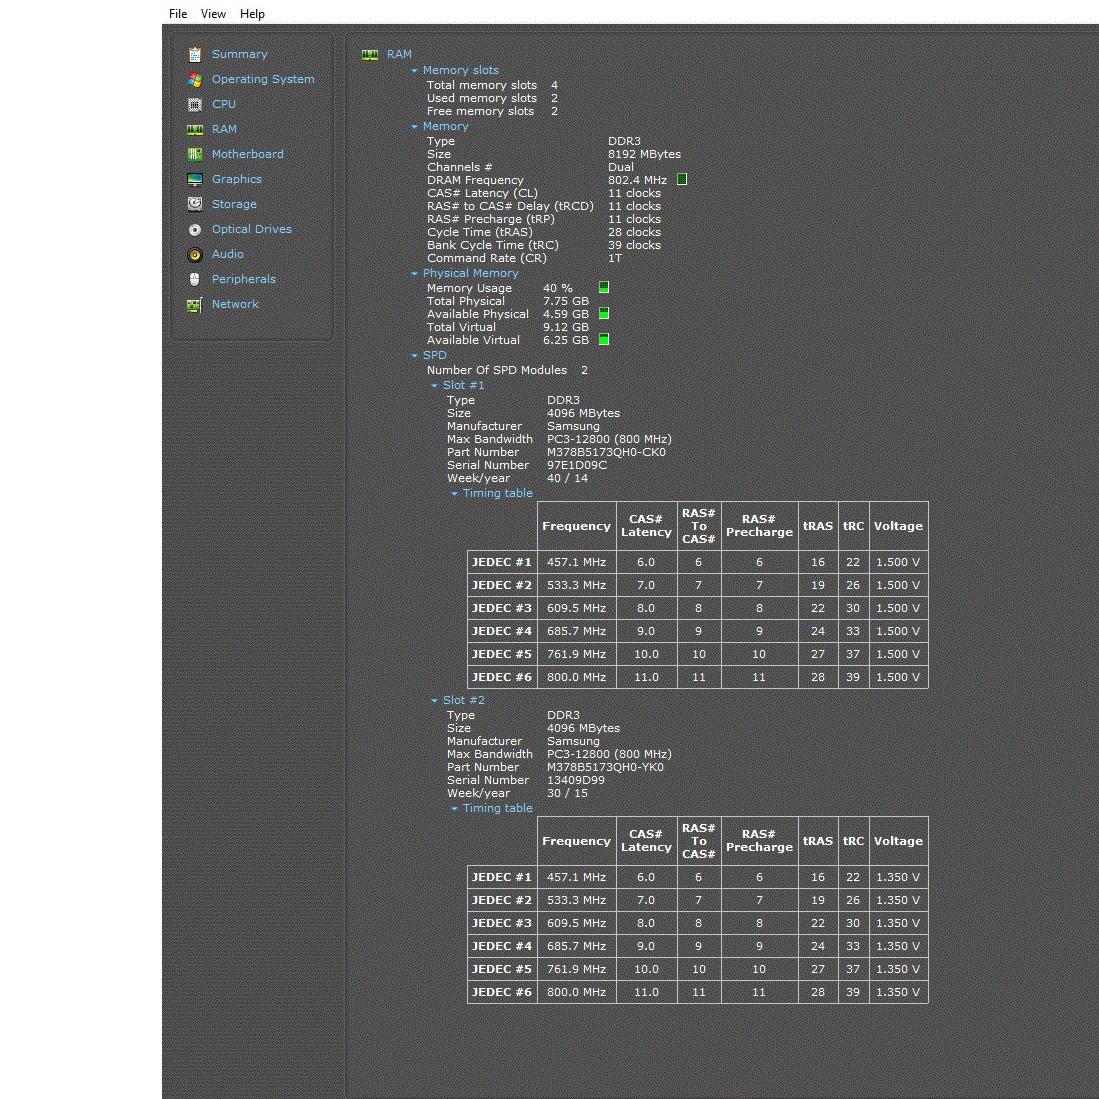This screenshot has width=1099, height=1099.
Task: Open the File menu
Action: click(x=178, y=14)
